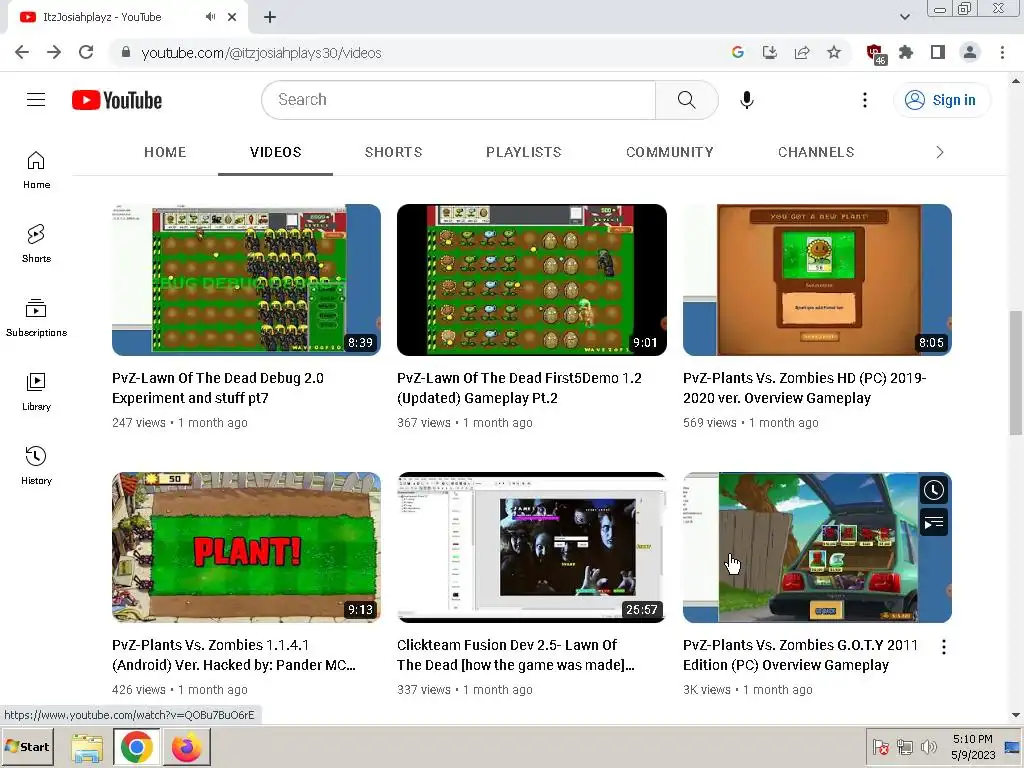Screen dimensions: 1024x768
Task: Open YouTube settings three-dot menu
Action: (x=865, y=100)
